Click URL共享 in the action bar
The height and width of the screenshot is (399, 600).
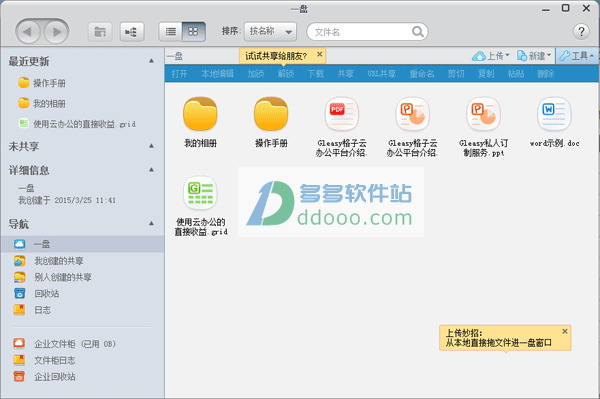click(382, 74)
